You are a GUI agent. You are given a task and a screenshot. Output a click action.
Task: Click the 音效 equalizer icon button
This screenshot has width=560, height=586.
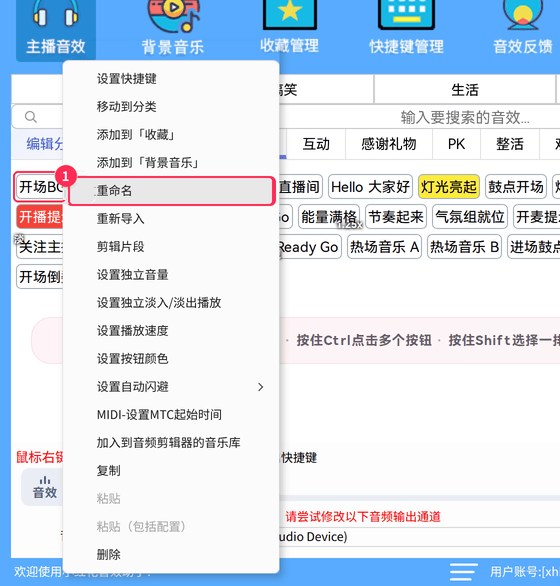[x=44, y=487]
